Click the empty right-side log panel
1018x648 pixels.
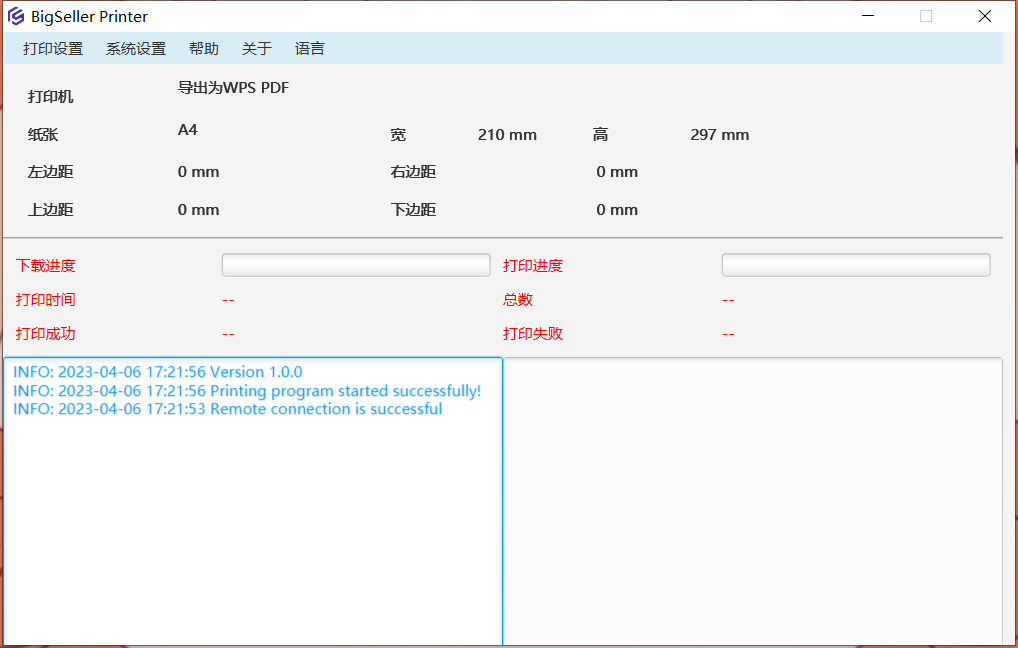pos(752,500)
